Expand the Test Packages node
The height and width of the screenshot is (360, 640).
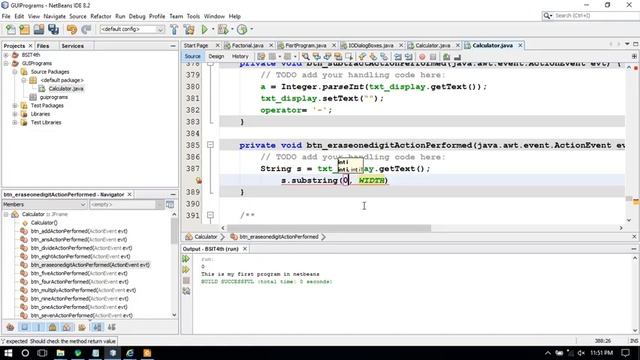coord(15,105)
